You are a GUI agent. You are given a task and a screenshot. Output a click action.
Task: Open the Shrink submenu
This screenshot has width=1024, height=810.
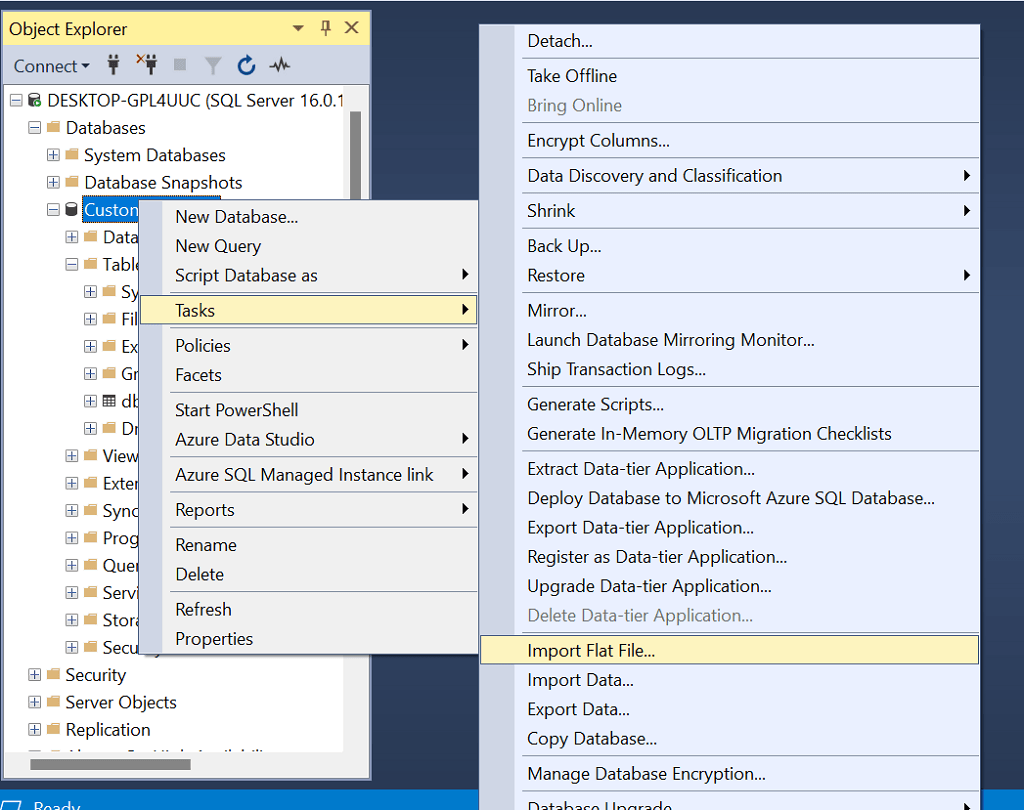[729, 211]
